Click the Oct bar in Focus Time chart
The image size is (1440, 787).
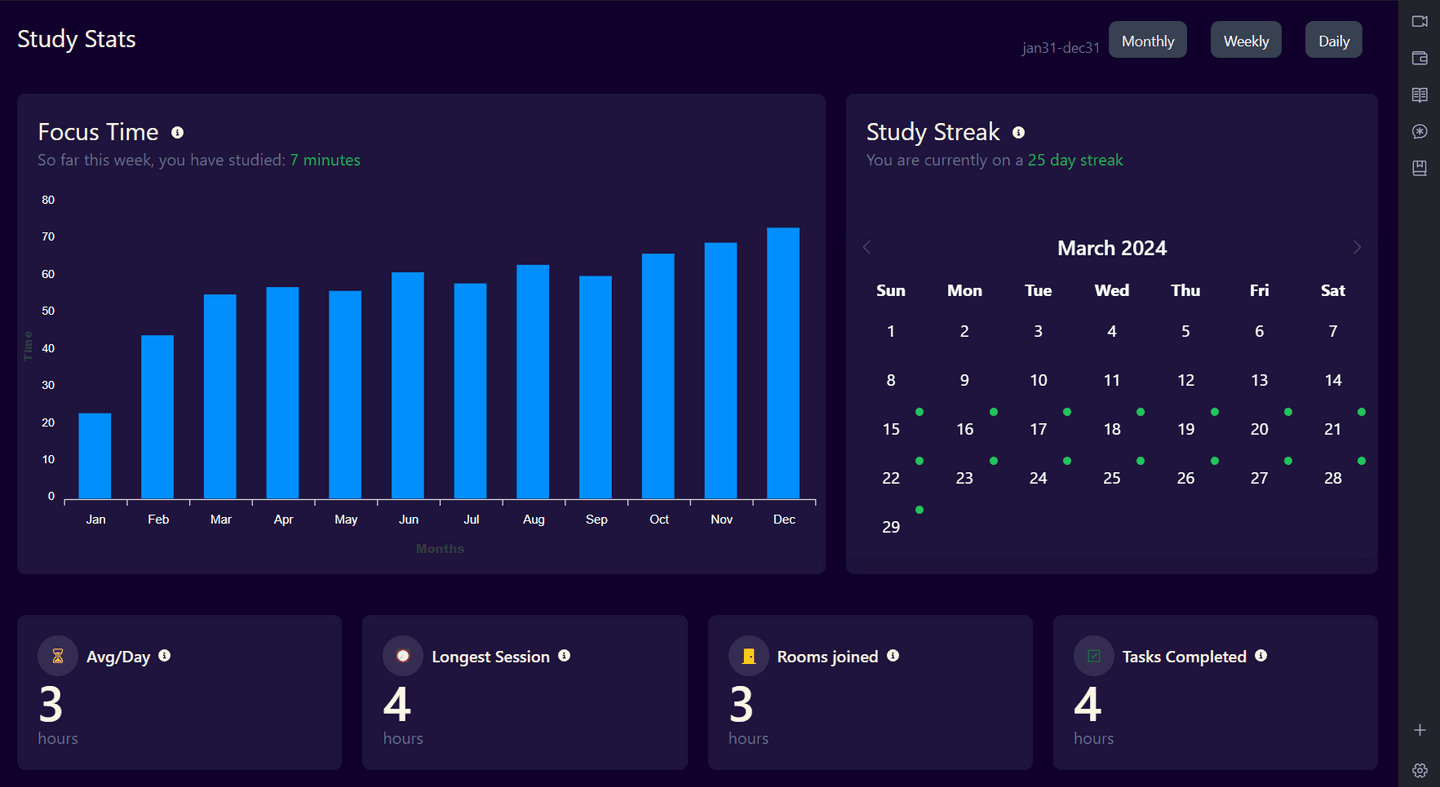pos(658,376)
